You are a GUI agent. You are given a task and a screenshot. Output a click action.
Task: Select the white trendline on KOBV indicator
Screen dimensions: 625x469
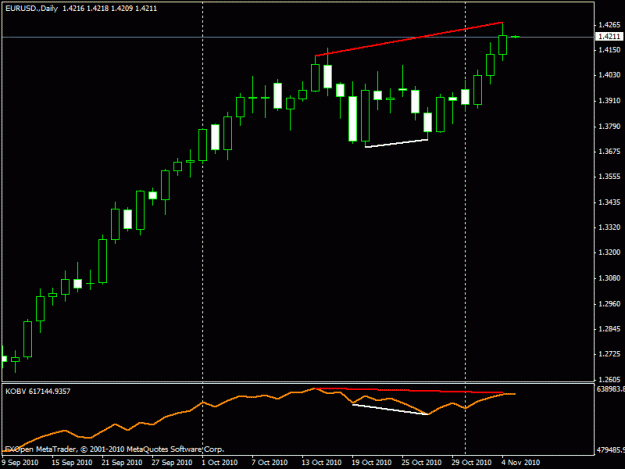[391, 410]
